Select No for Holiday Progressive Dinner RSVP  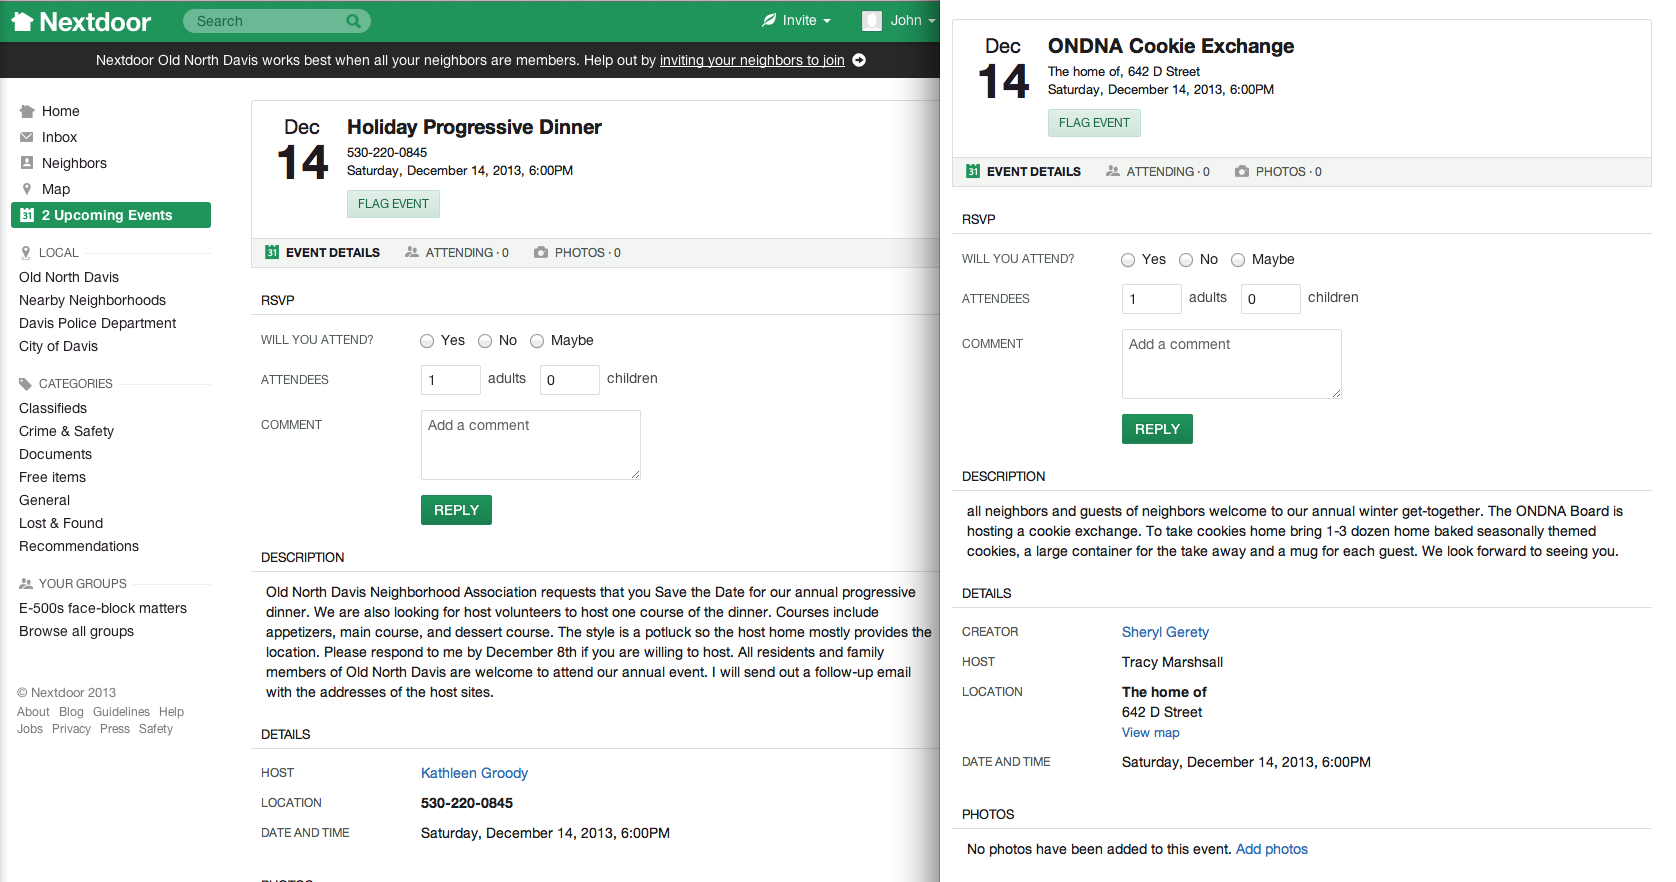(485, 341)
